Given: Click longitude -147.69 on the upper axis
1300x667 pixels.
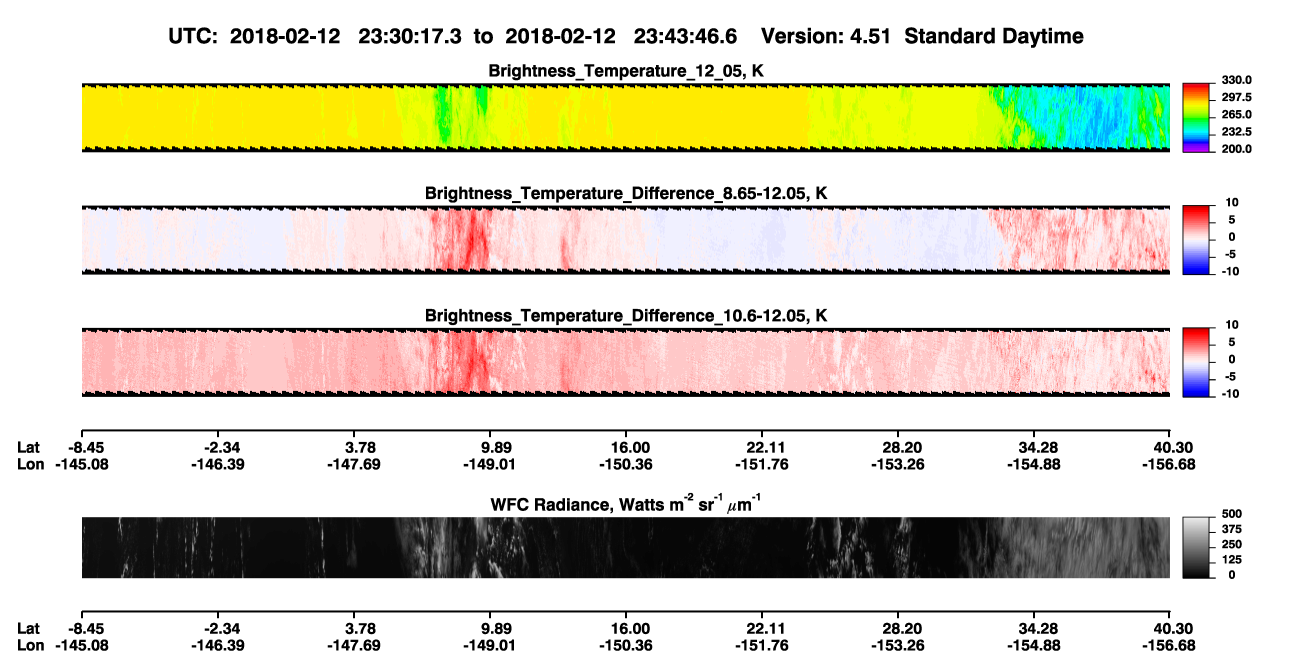Looking at the screenshot, I should (x=354, y=464).
